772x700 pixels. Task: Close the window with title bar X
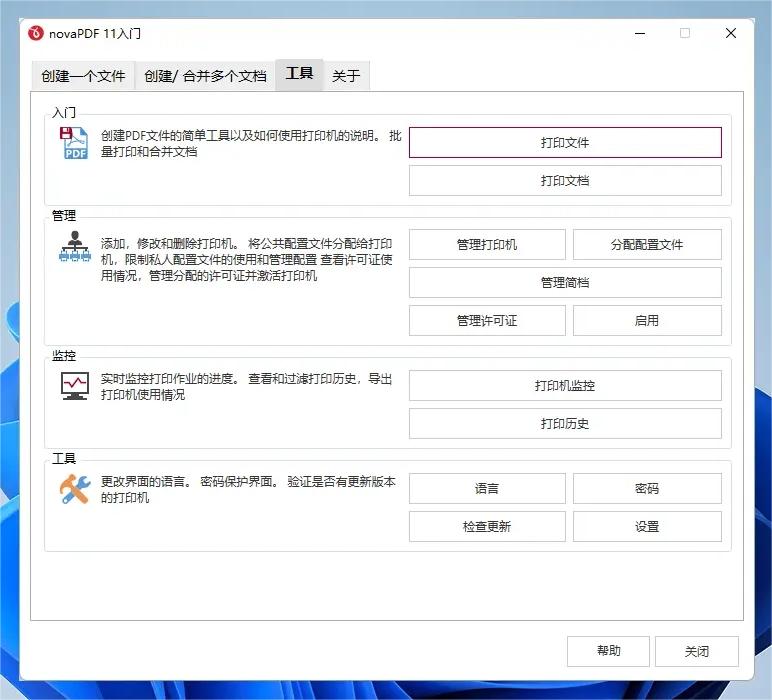click(731, 33)
